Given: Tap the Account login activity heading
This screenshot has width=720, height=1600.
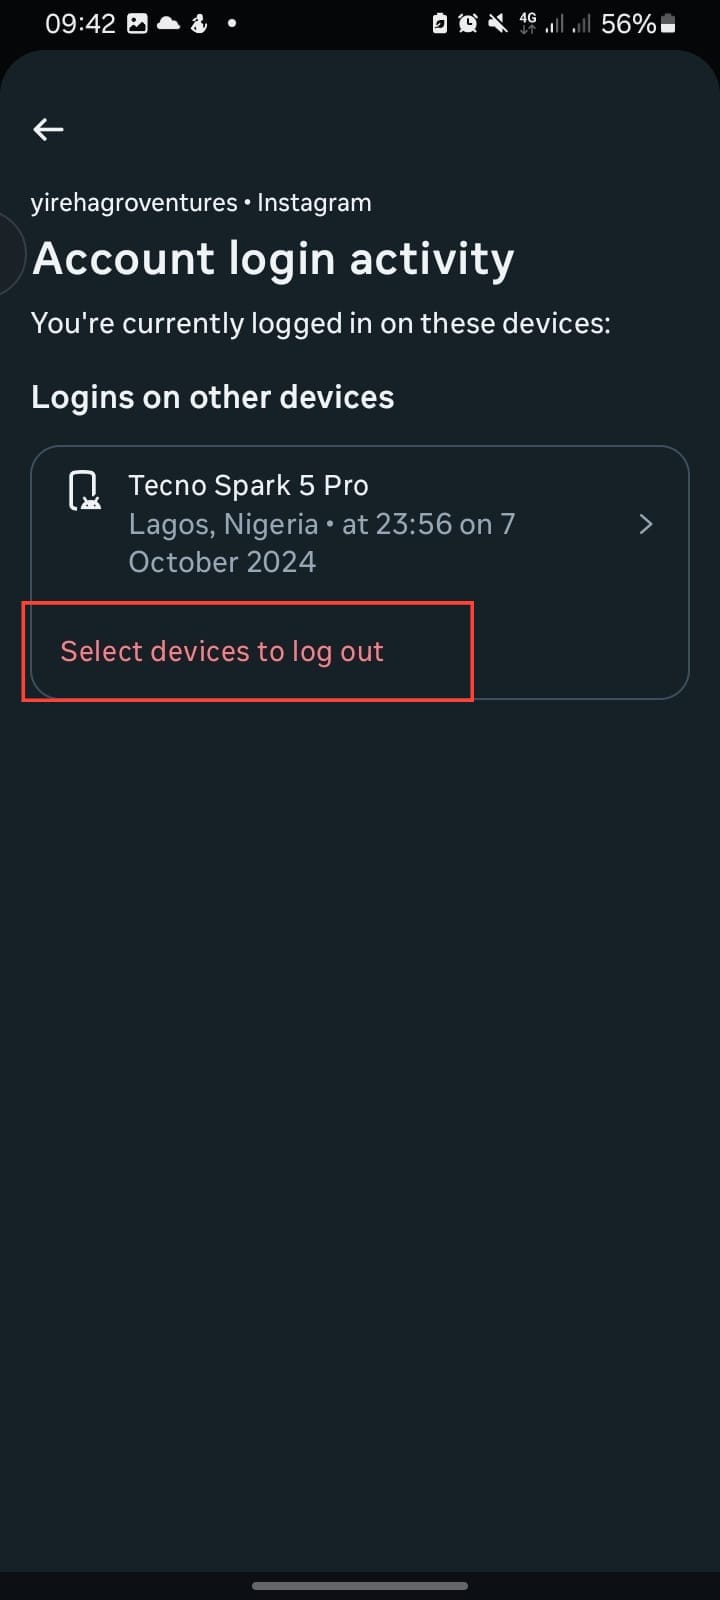Looking at the screenshot, I should point(273,259).
